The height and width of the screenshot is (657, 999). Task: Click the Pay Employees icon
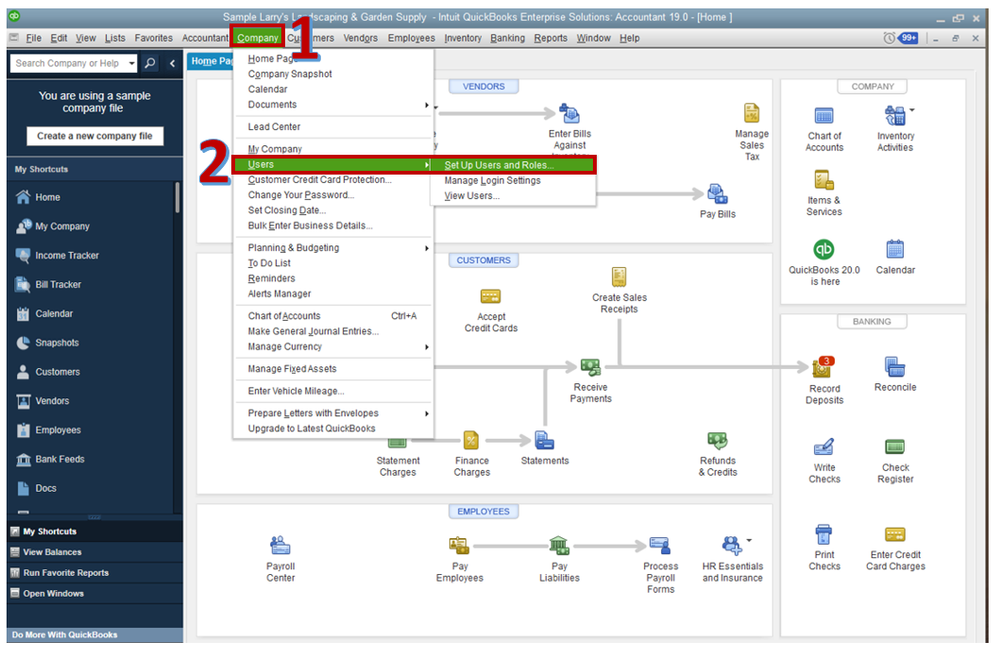click(459, 545)
